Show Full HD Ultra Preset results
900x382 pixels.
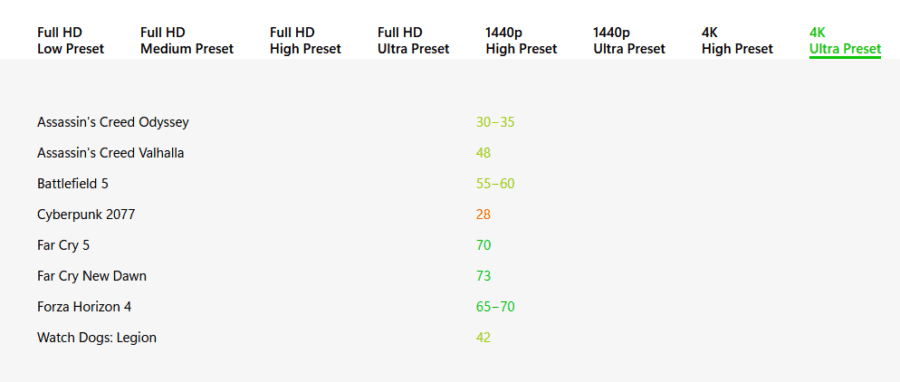tap(413, 41)
